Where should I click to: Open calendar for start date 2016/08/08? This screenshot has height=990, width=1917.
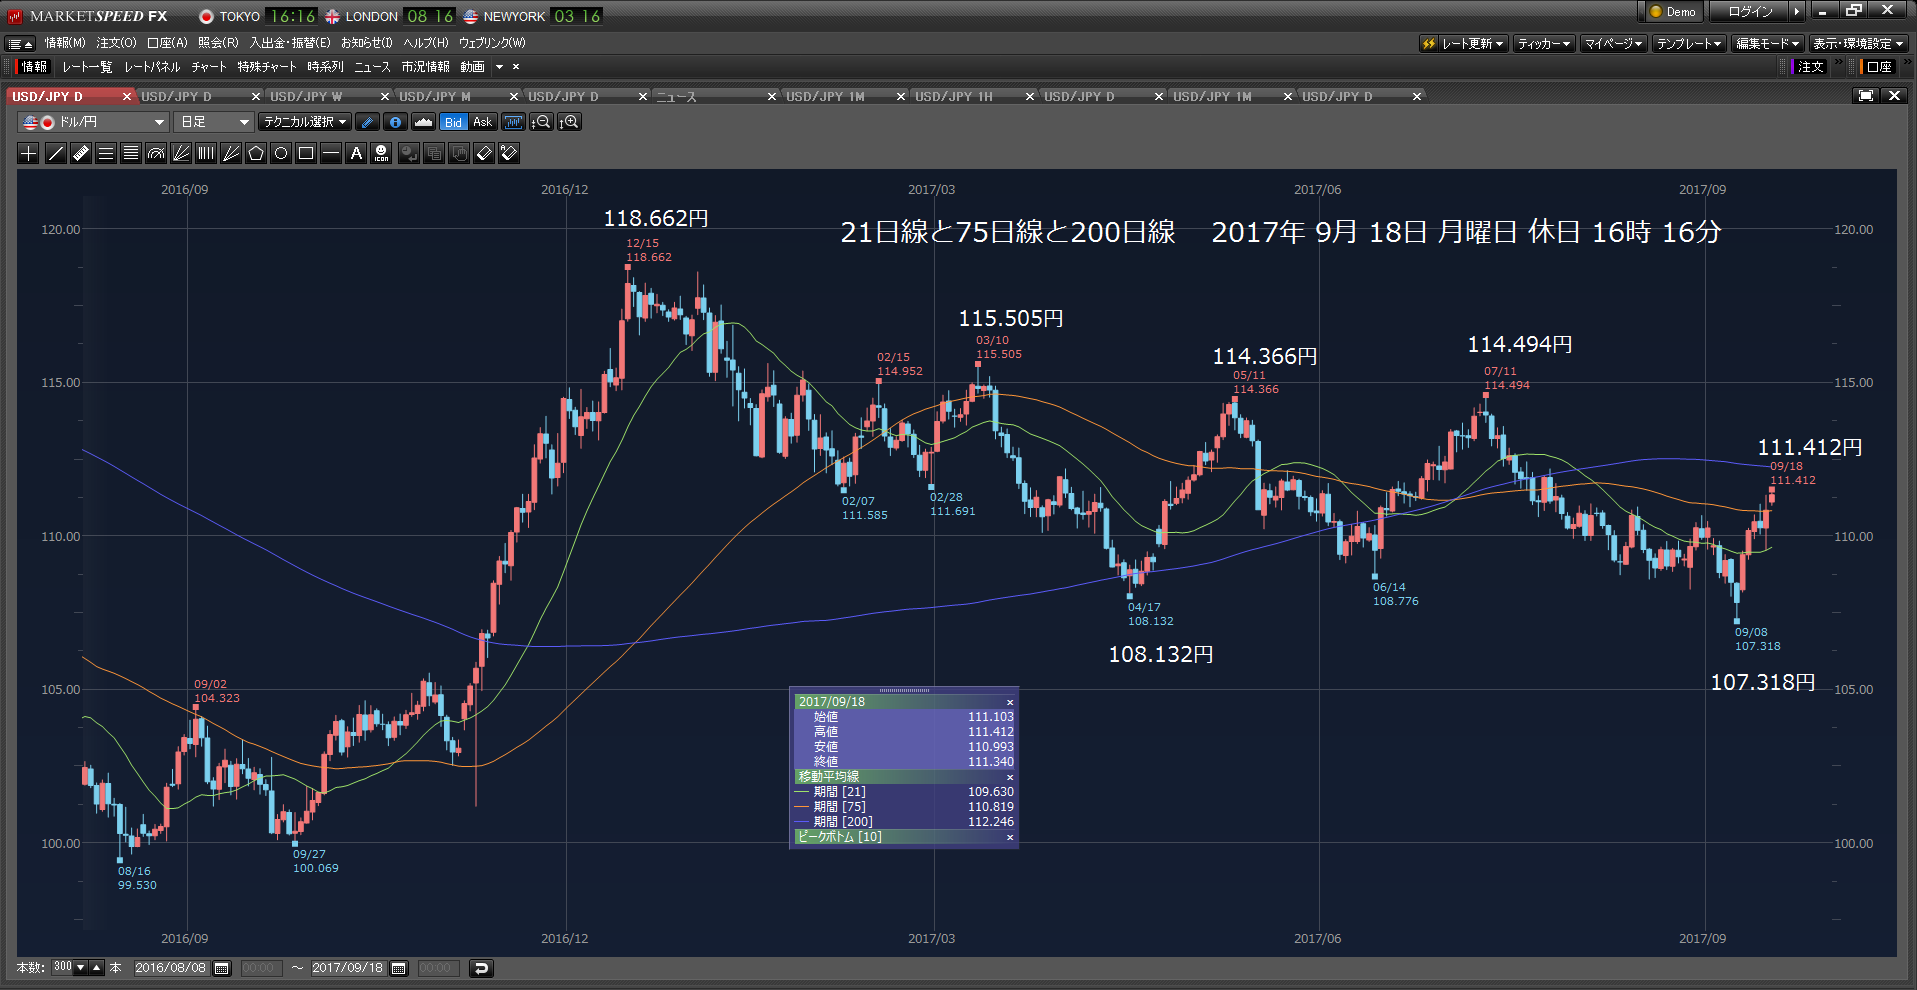click(222, 968)
